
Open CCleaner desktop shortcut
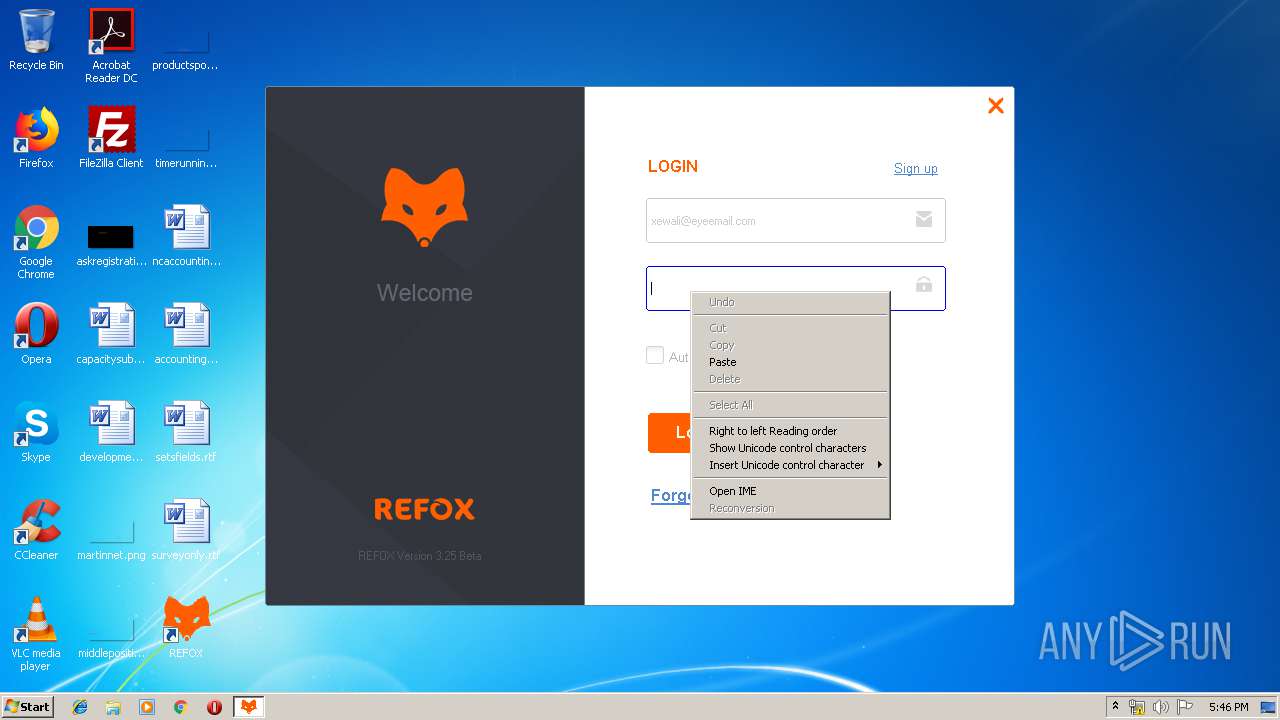click(36, 530)
